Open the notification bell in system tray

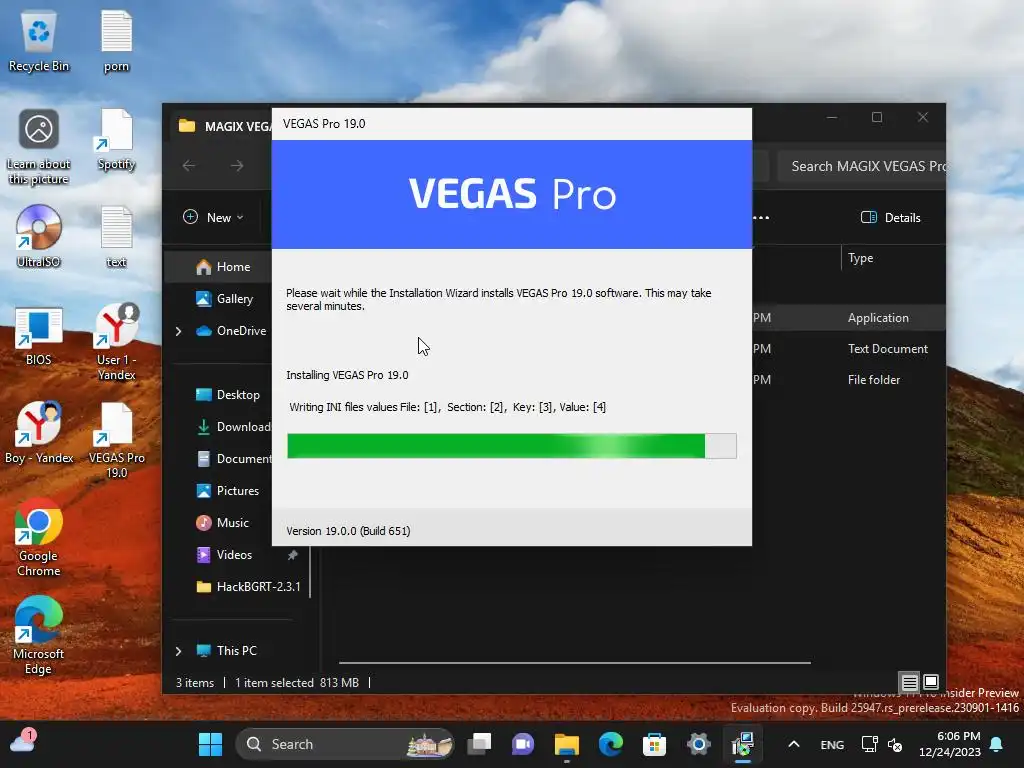coord(997,744)
